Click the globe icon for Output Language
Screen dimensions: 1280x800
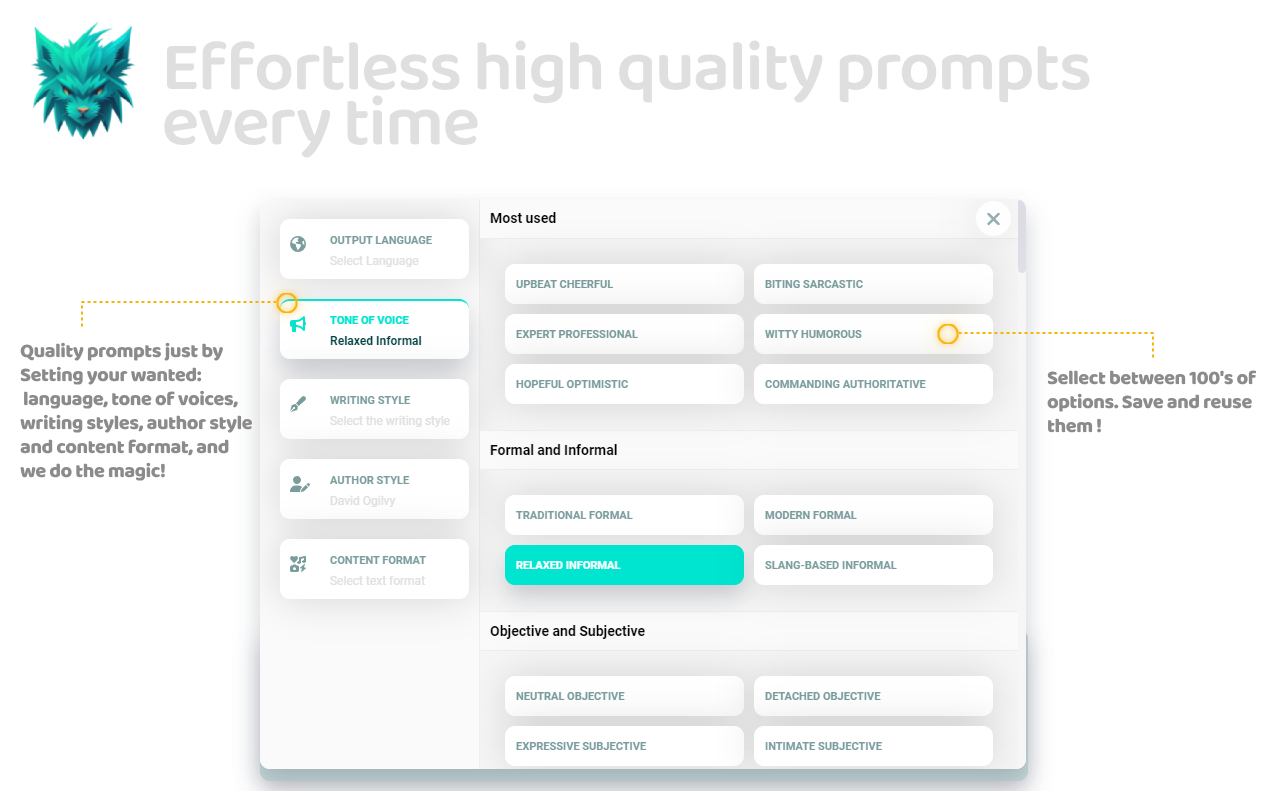(298, 244)
